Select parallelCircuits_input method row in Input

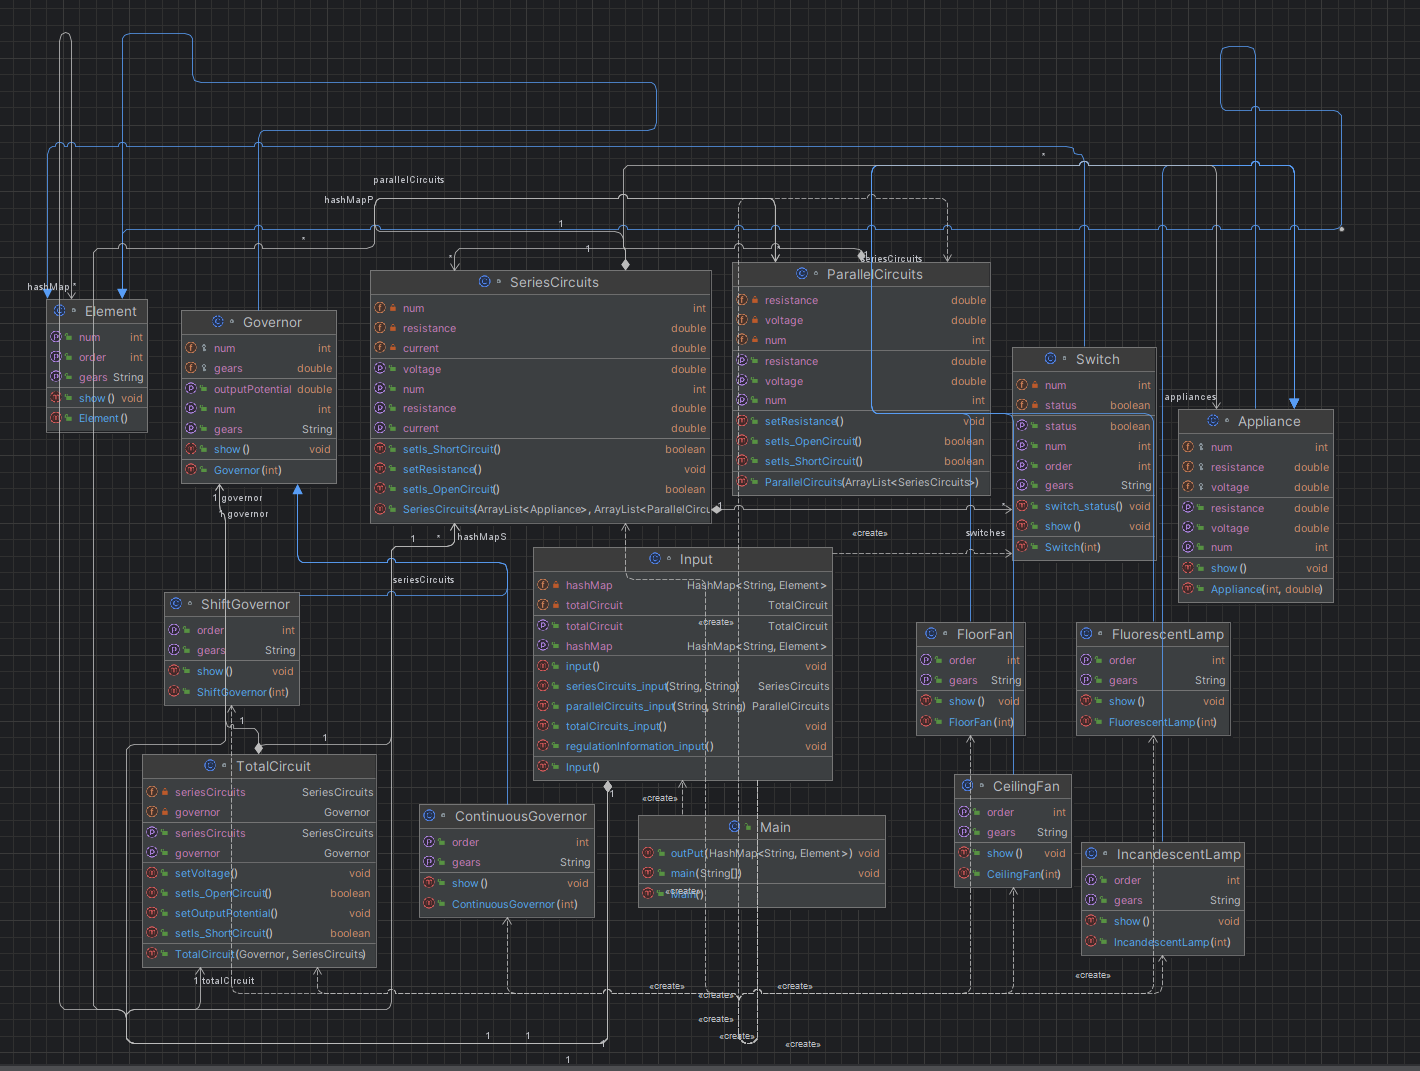click(x=683, y=706)
